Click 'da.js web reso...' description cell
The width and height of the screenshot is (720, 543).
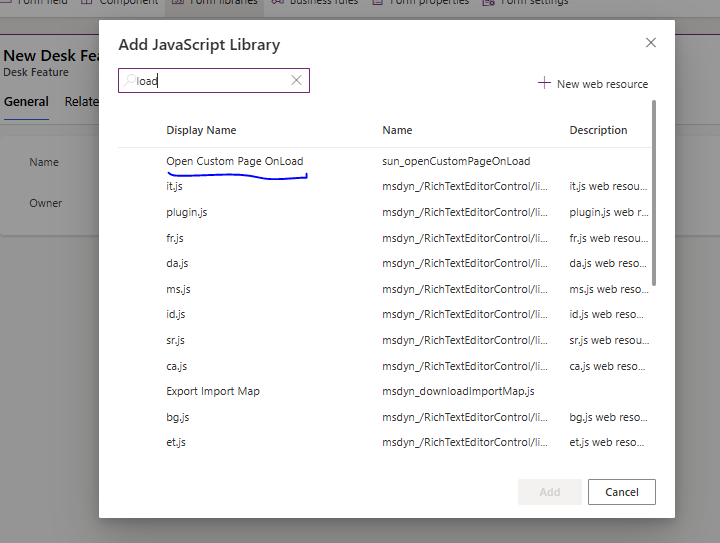pos(608,263)
